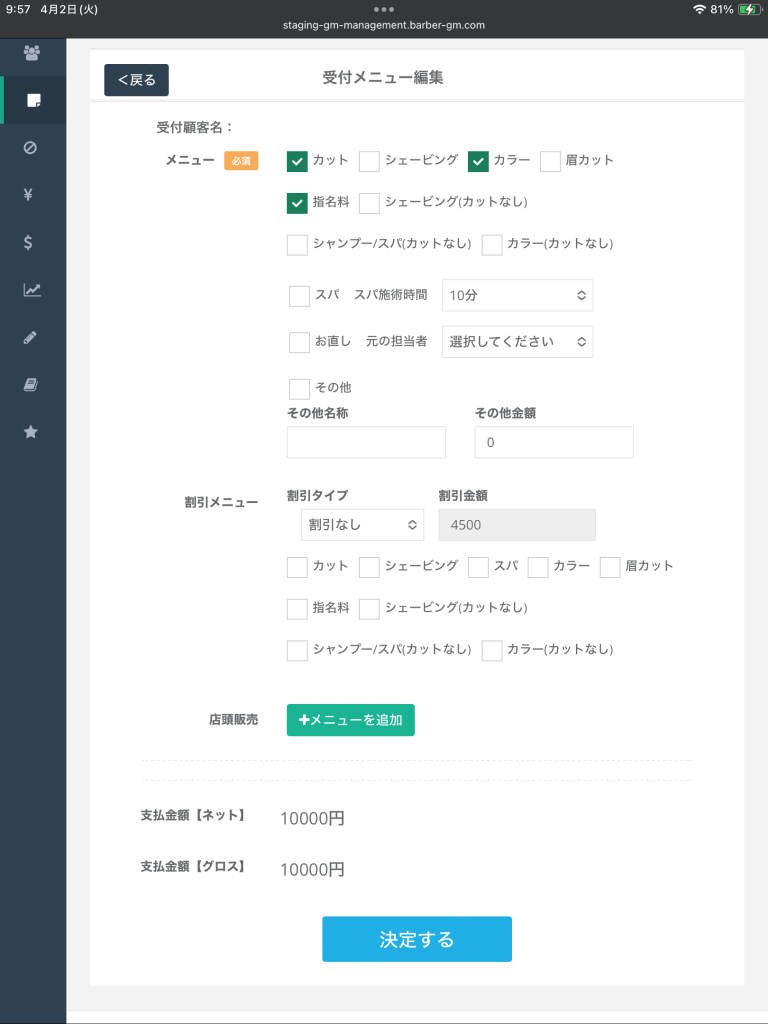Expand the 元の担当者 選択してください dropdown
Viewport: 768px width, 1024px height.
point(517,342)
